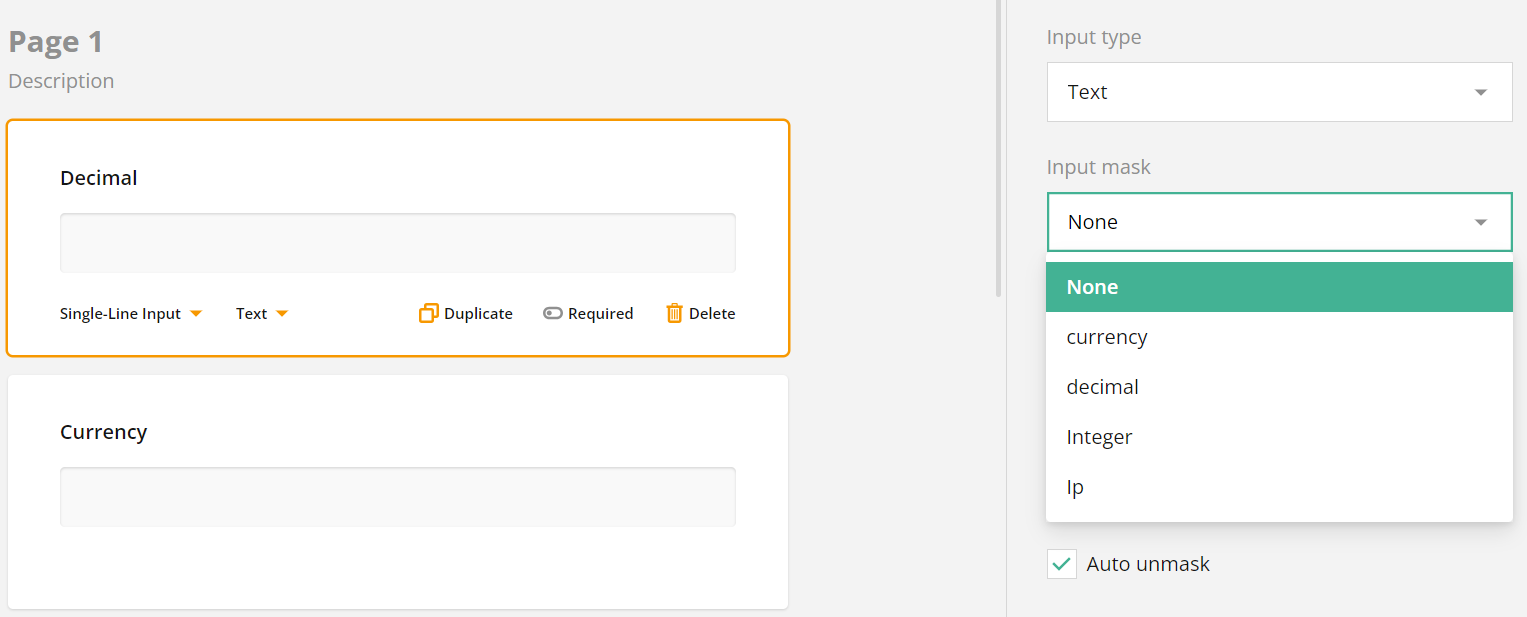
Task: Pick Integer from the mask list
Action: 1279,437
